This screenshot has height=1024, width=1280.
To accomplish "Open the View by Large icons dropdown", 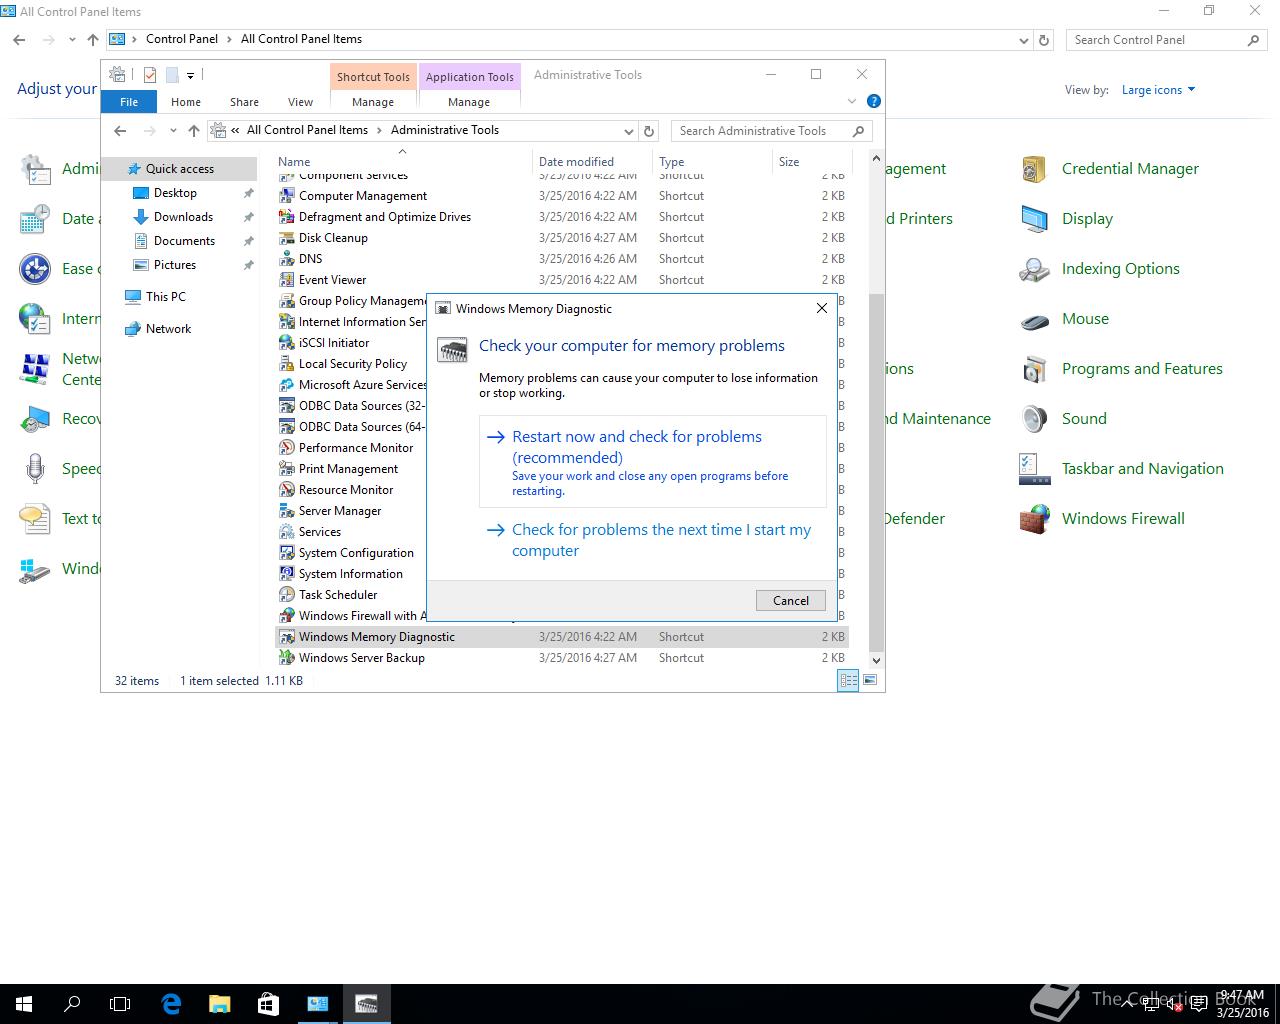I will pos(1158,90).
